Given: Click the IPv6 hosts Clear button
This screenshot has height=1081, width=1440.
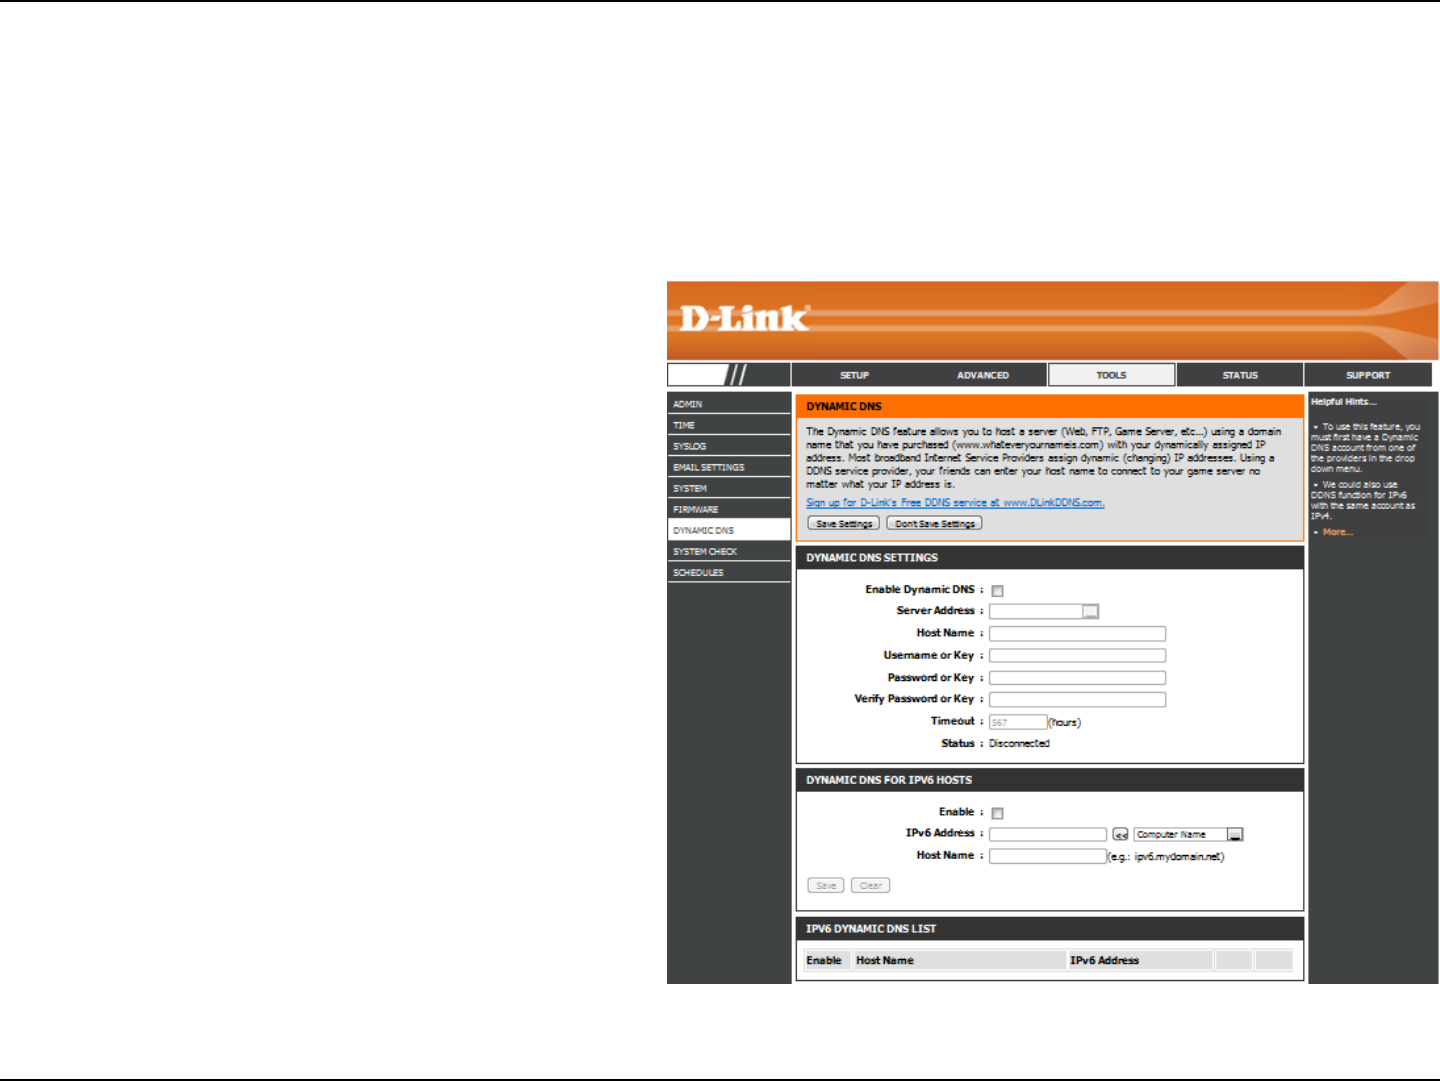Looking at the screenshot, I should click(x=870, y=885).
